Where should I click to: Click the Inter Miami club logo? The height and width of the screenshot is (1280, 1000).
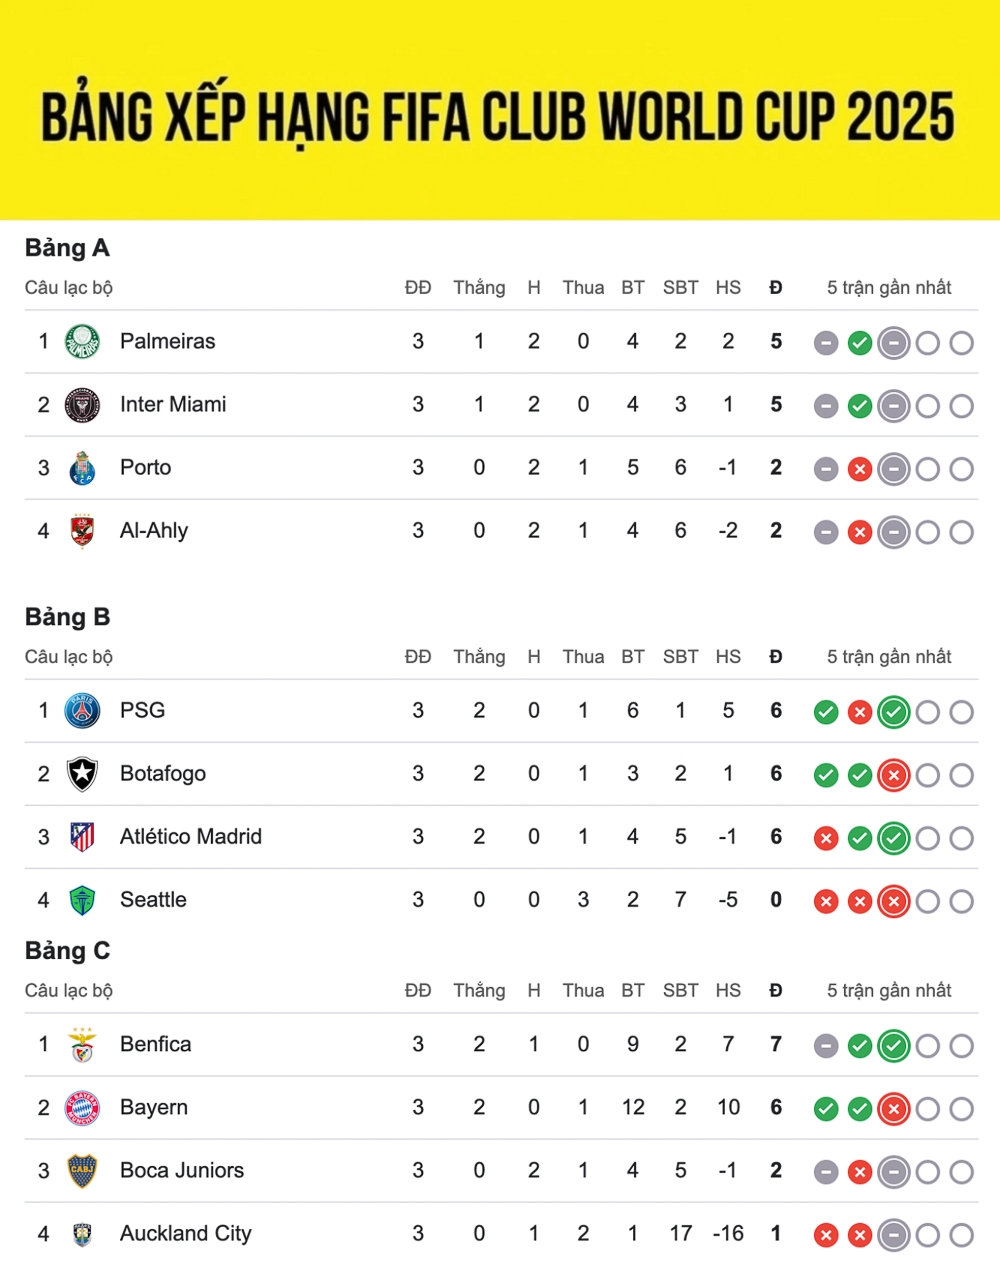[82, 405]
